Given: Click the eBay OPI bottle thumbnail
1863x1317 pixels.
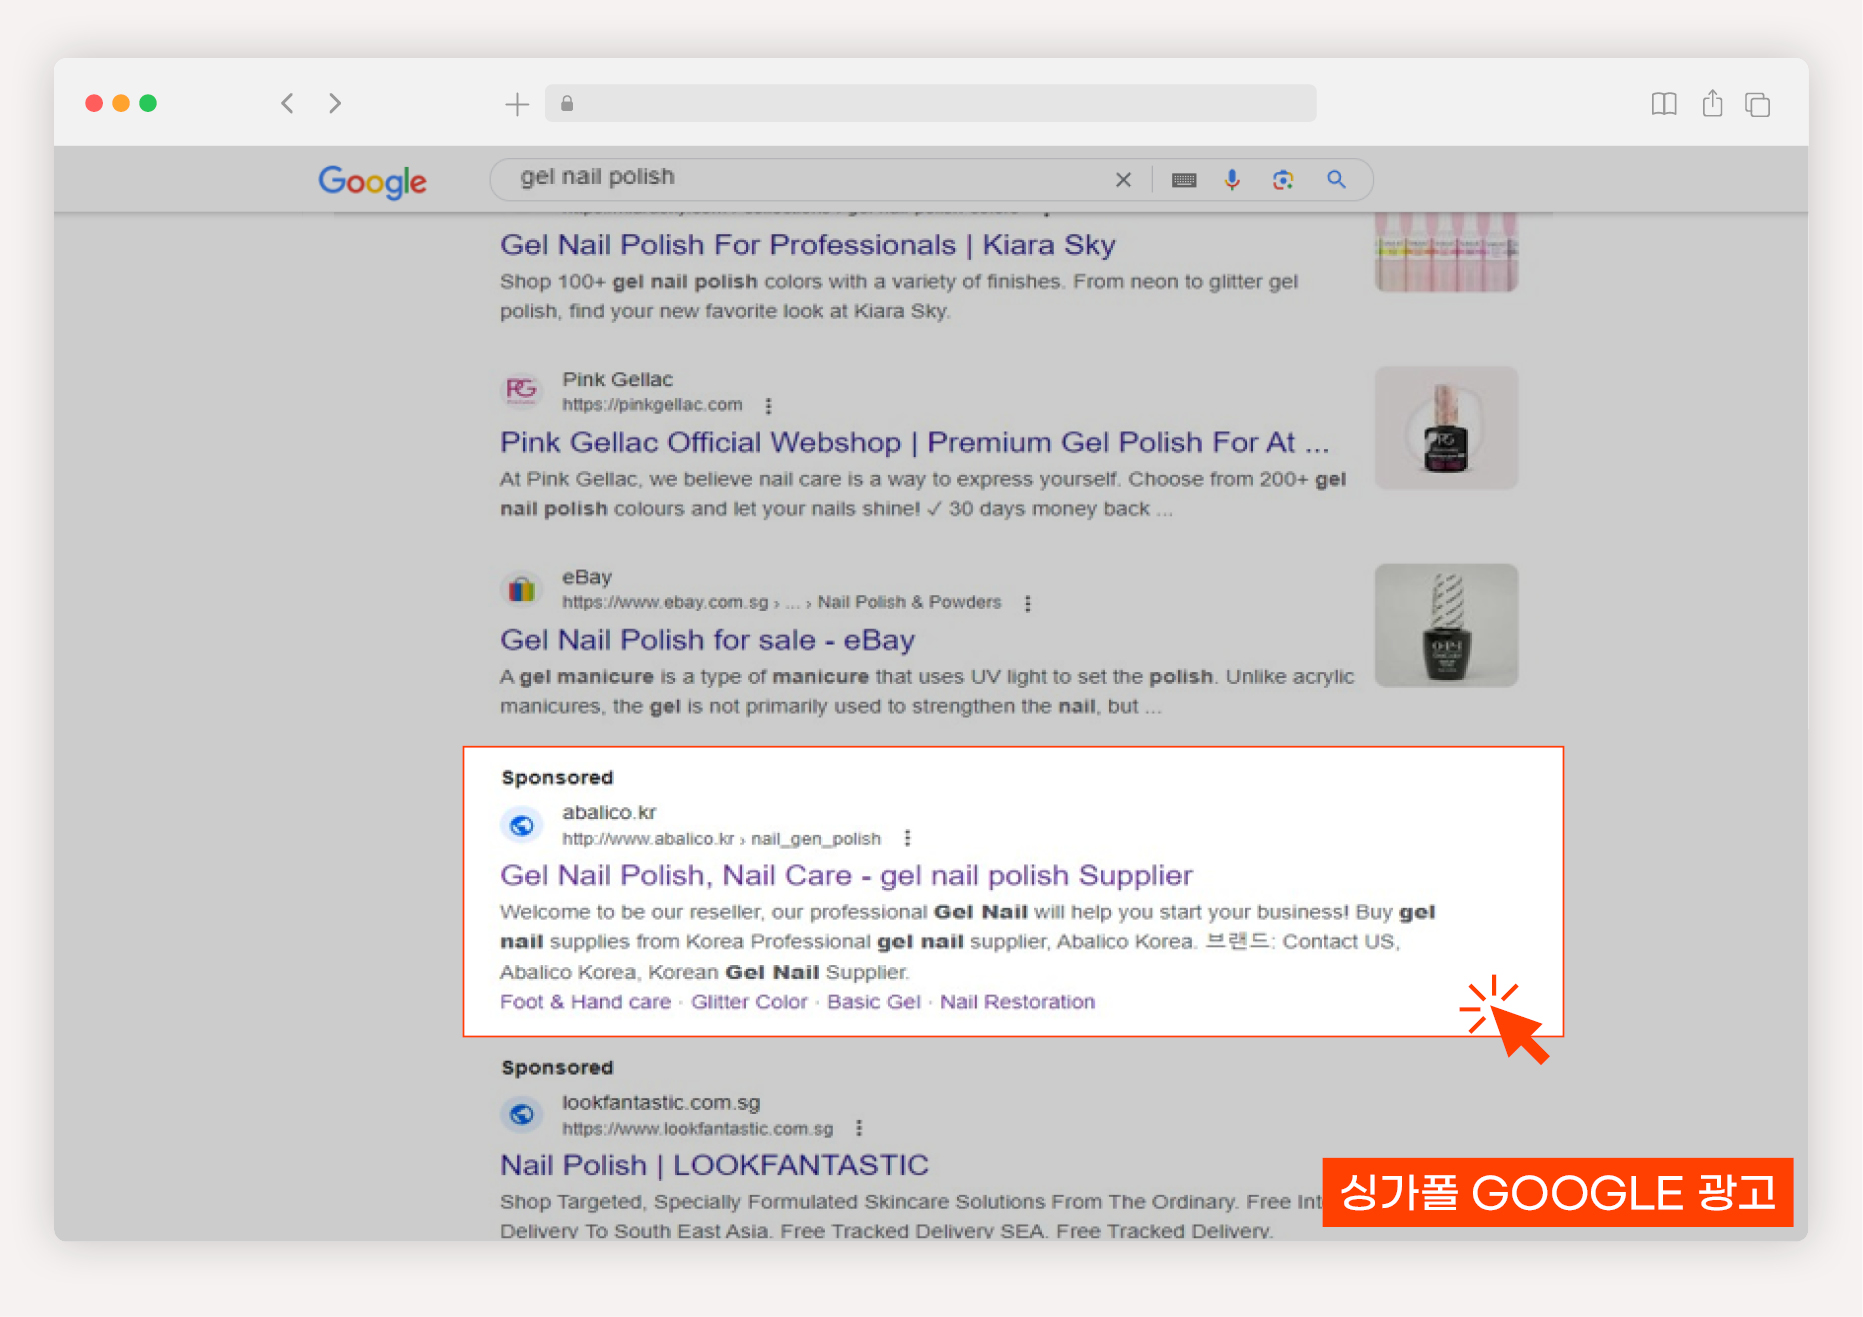Looking at the screenshot, I should pos(1446,625).
